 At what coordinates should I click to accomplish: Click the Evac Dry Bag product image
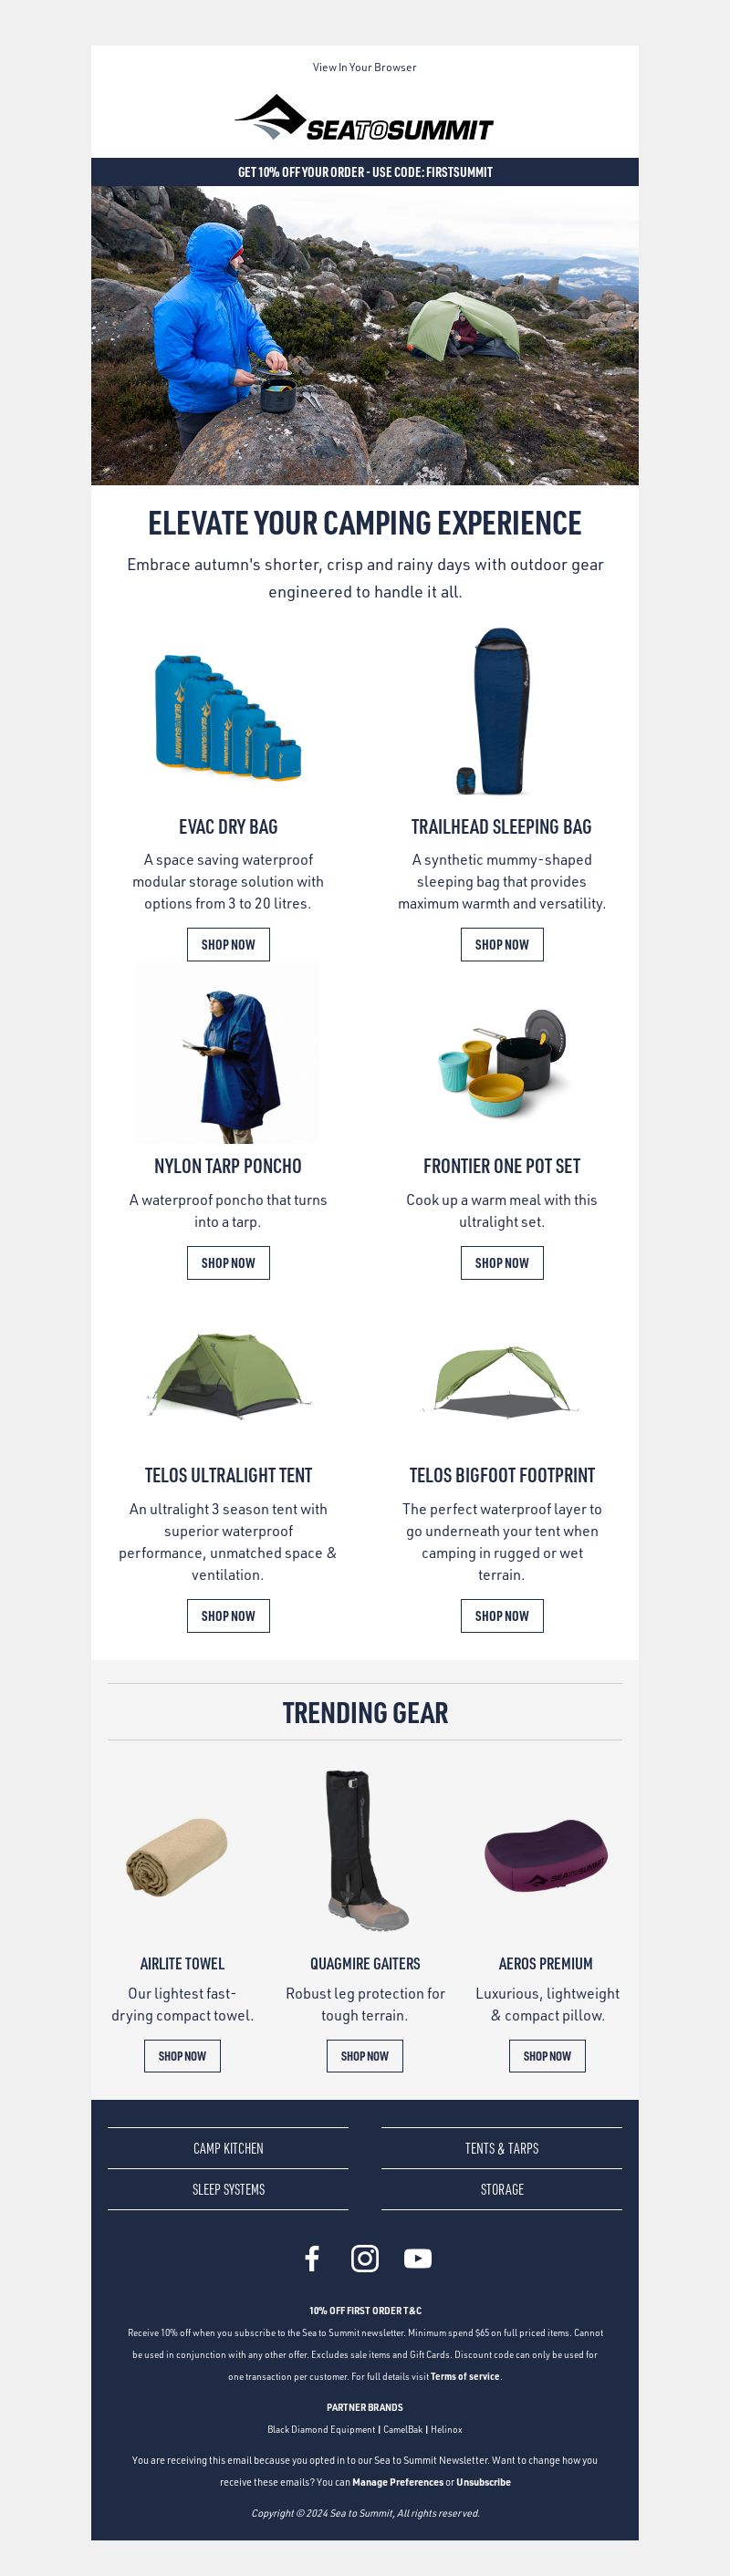pos(228,714)
